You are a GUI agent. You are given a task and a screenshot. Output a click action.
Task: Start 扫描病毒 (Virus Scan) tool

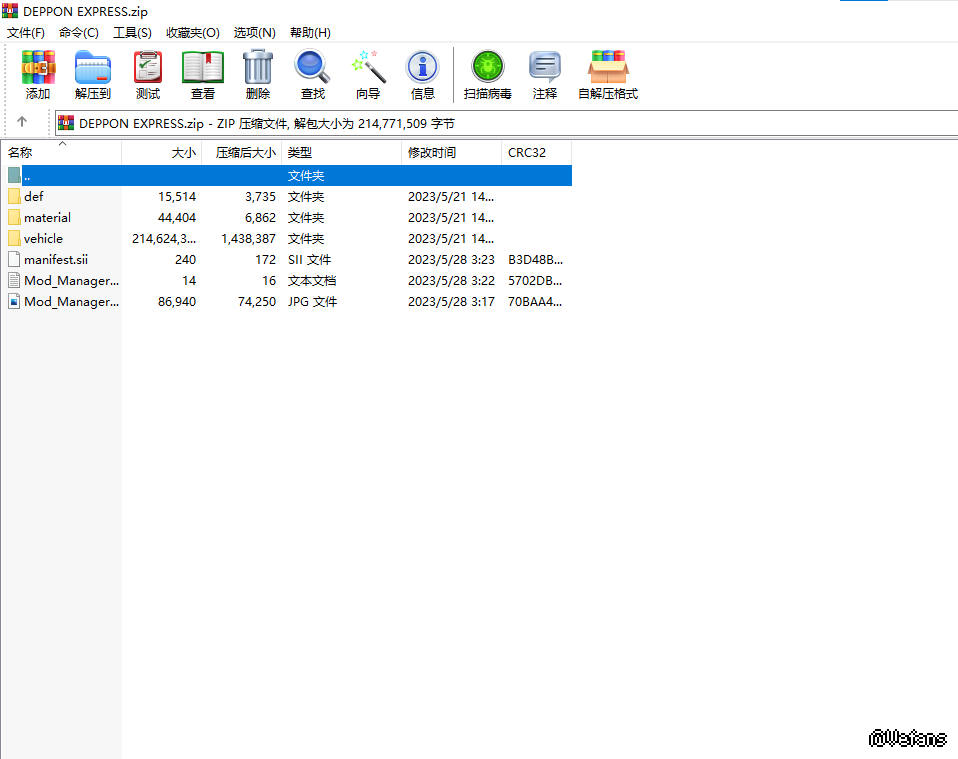488,75
